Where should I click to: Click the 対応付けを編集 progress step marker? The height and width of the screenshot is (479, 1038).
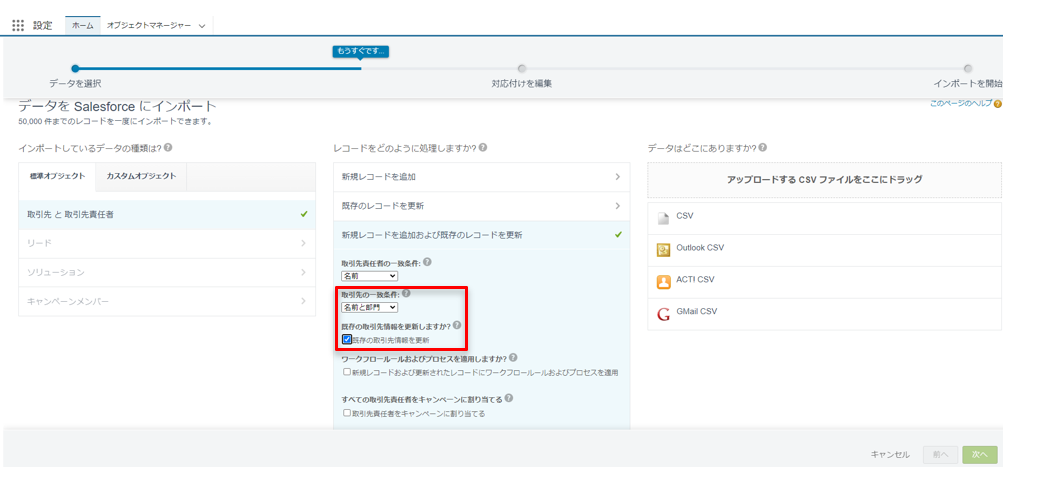coord(522,68)
